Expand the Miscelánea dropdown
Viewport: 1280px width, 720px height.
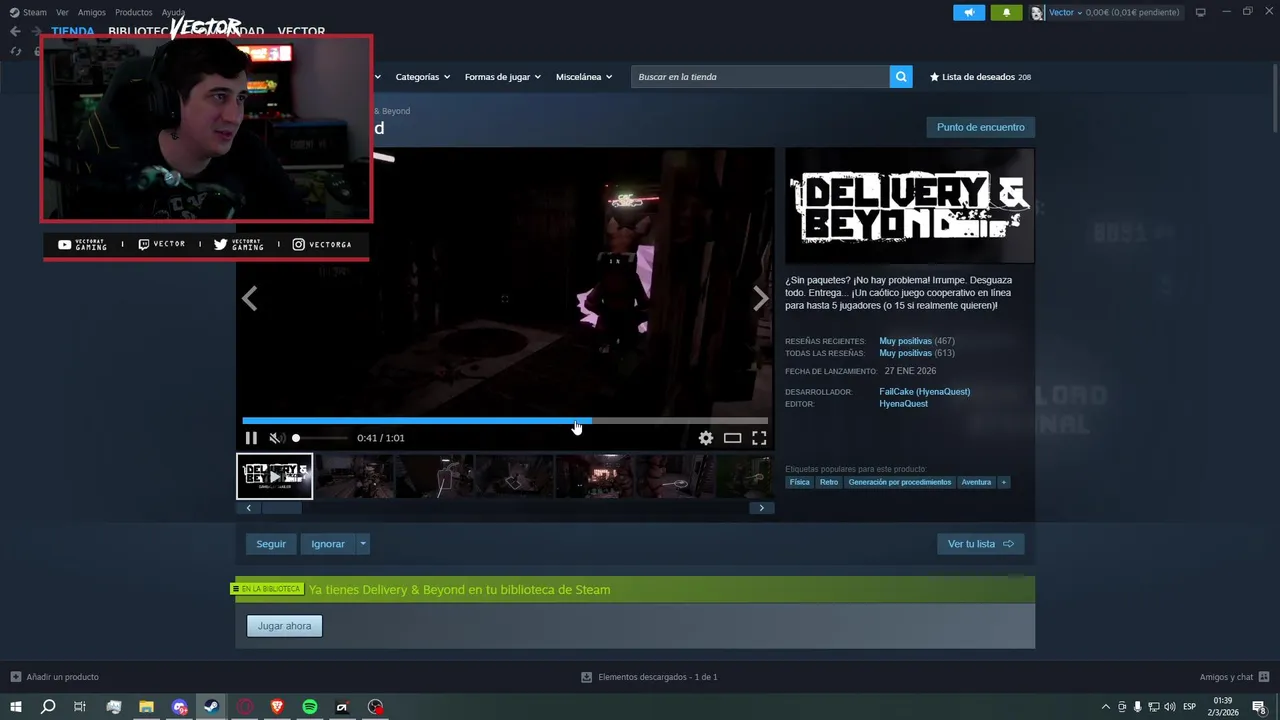pyautogui.click(x=584, y=77)
